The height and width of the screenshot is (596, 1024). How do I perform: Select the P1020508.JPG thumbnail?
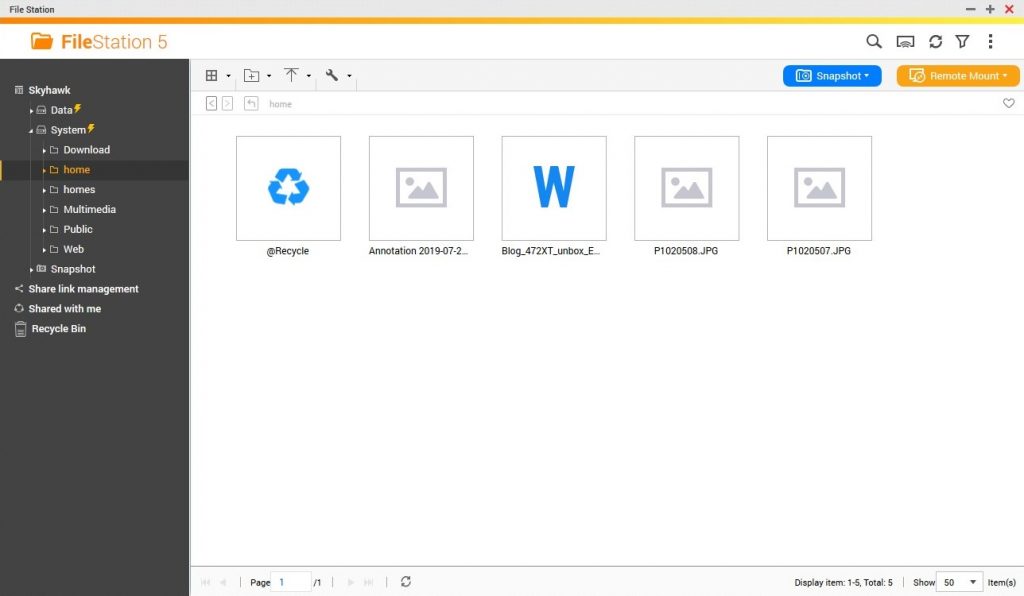point(686,188)
